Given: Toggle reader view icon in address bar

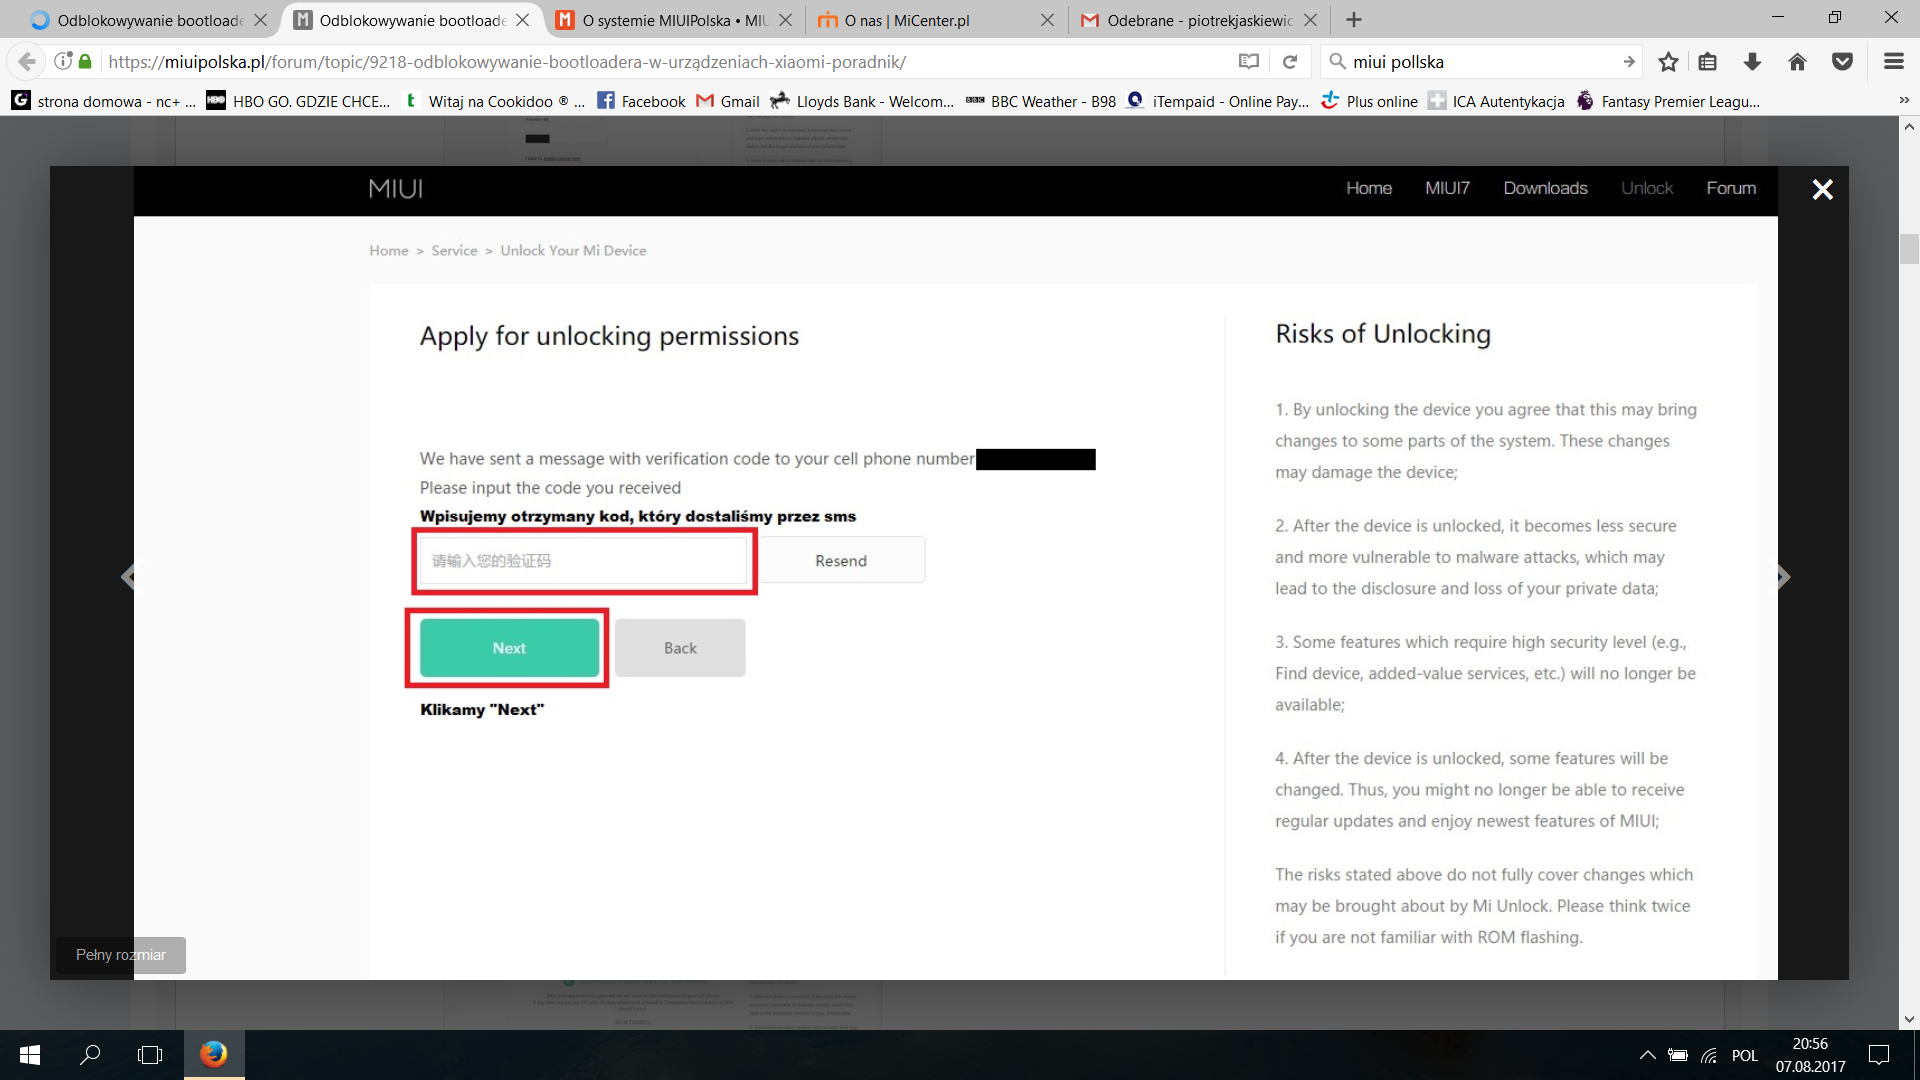Looking at the screenshot, I should pyautogui.click(x=1248, y=62).
